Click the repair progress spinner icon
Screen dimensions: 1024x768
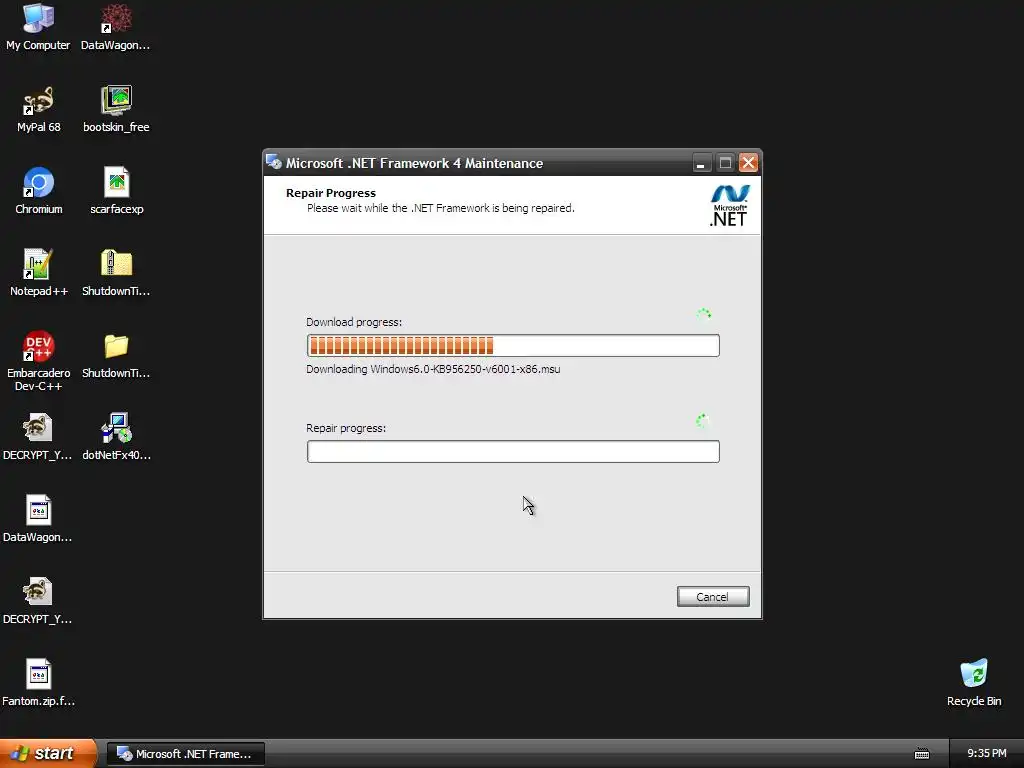tap(703, 421)
